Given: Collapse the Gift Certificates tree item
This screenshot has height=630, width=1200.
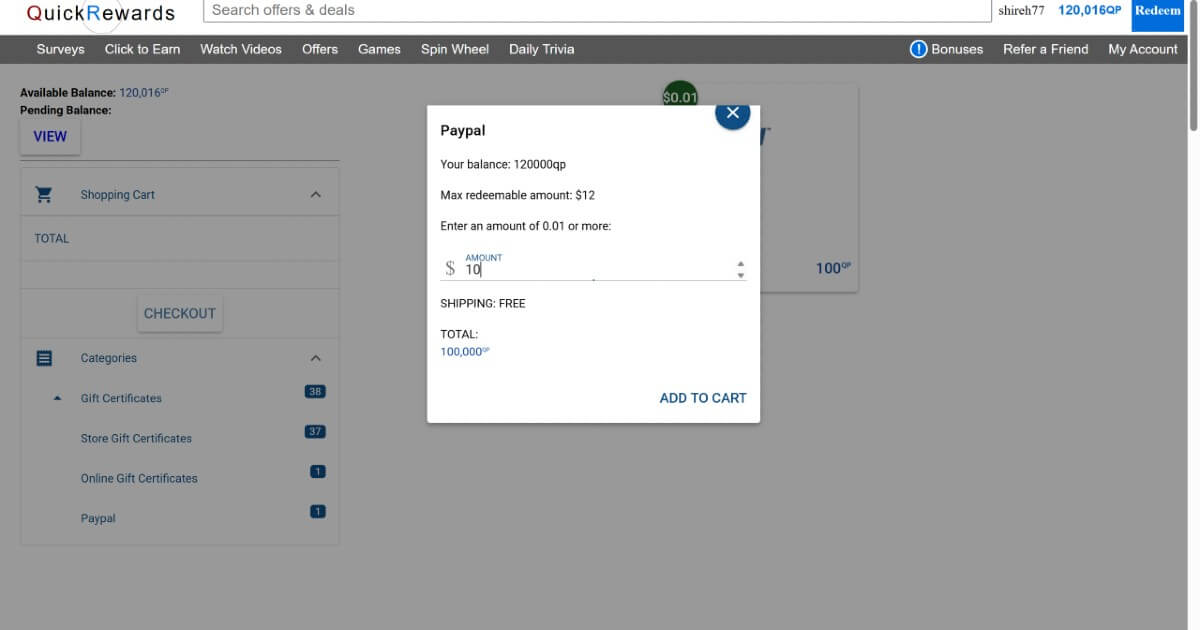Looking at the screenshot, I should coord(56,398).
